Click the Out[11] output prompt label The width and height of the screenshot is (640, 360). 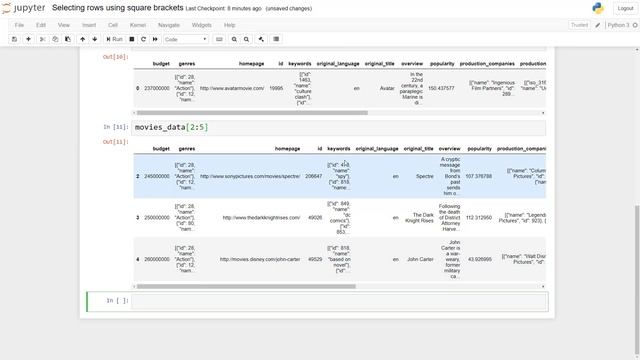[x=116, y=142]
